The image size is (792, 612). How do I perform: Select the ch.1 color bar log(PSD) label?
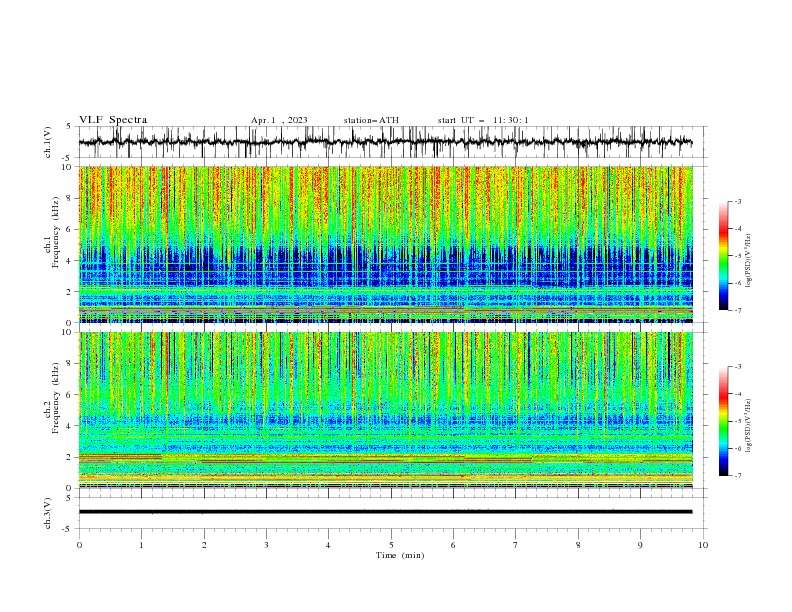point(748,261)
